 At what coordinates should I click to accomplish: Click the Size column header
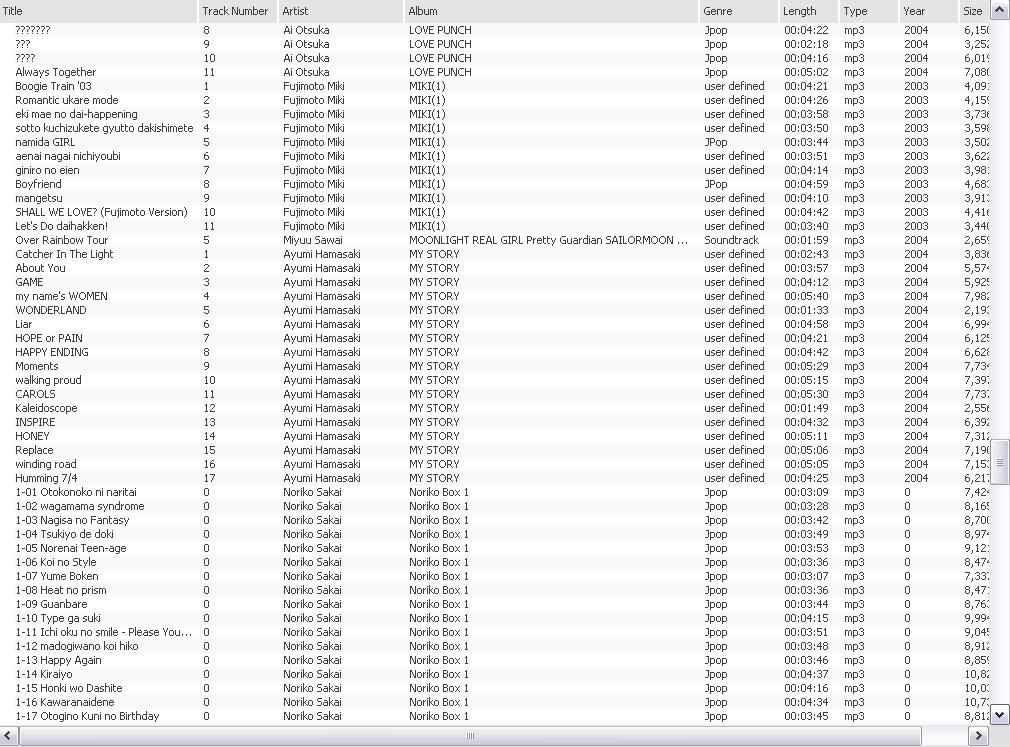tap(974, 11)
